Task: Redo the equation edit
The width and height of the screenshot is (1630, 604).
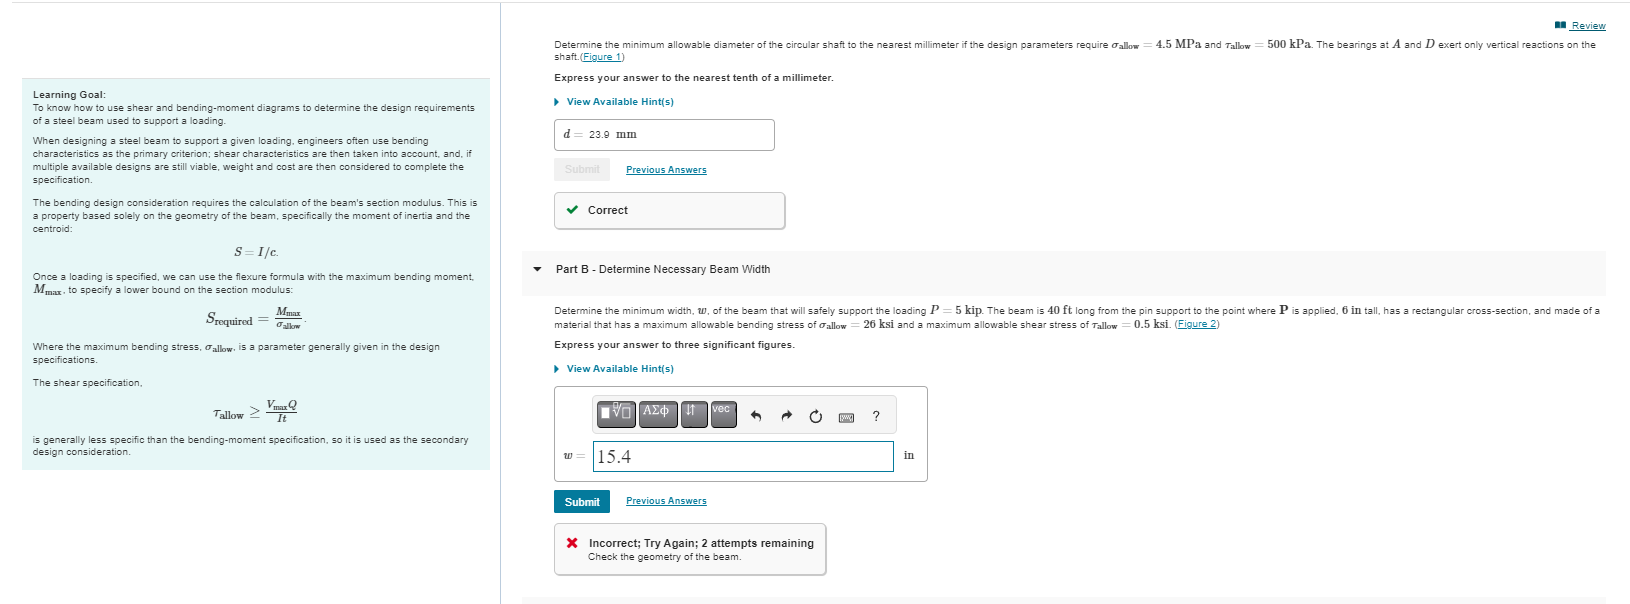Action: (x=786, y=414)
